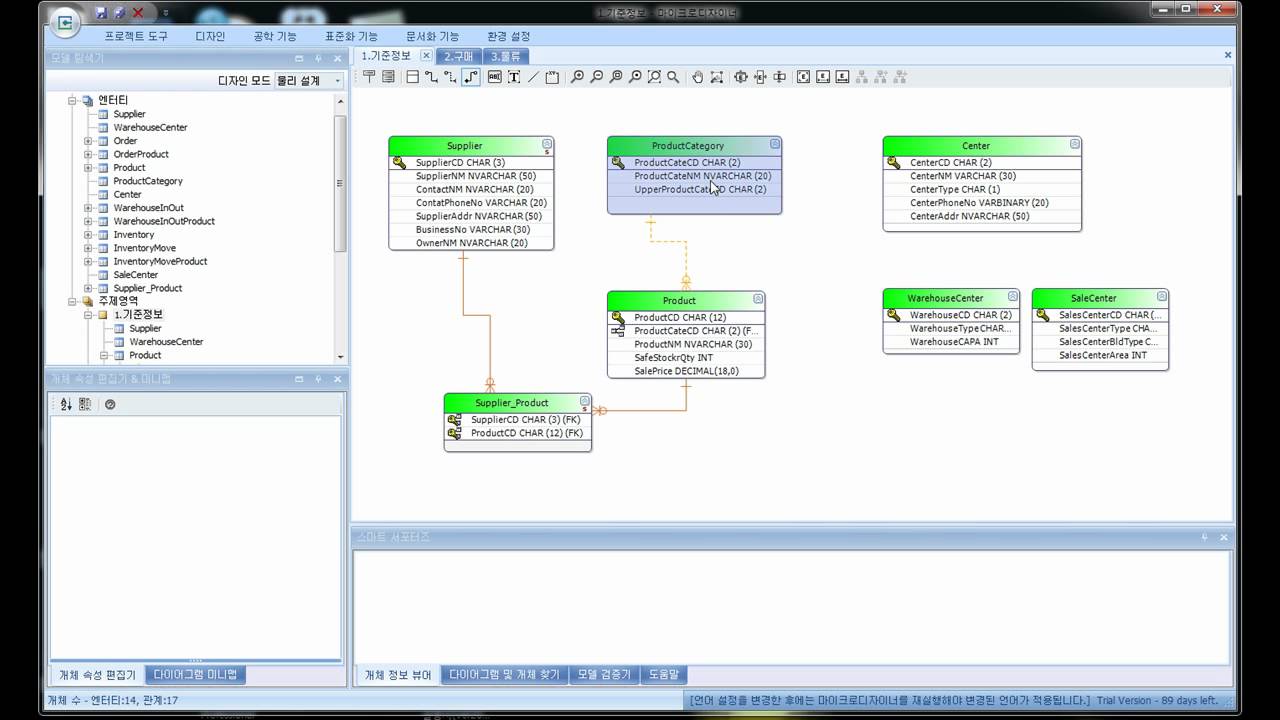1280x720 pixels.
Task: Close the 1.기준정보 tab
Action: click(426, 56)
